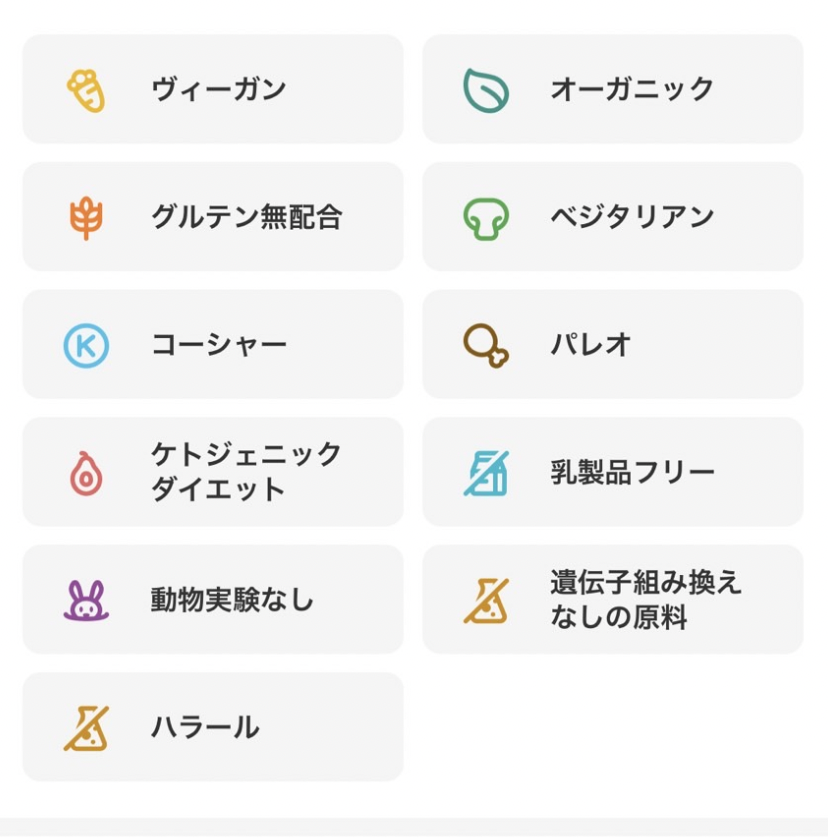828x838 pixels.
Task: Click the wheat icon for グルテン無配合
Action: [x=86, y=218]
